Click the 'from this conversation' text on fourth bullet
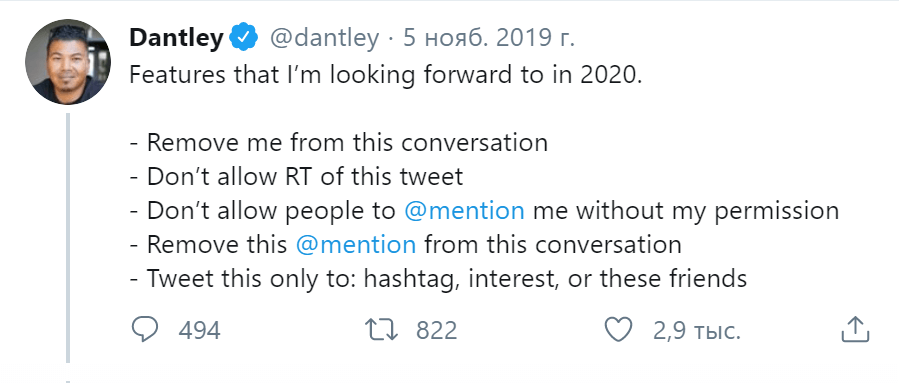This screenshot has width=899, height=383. pos(553,245)
